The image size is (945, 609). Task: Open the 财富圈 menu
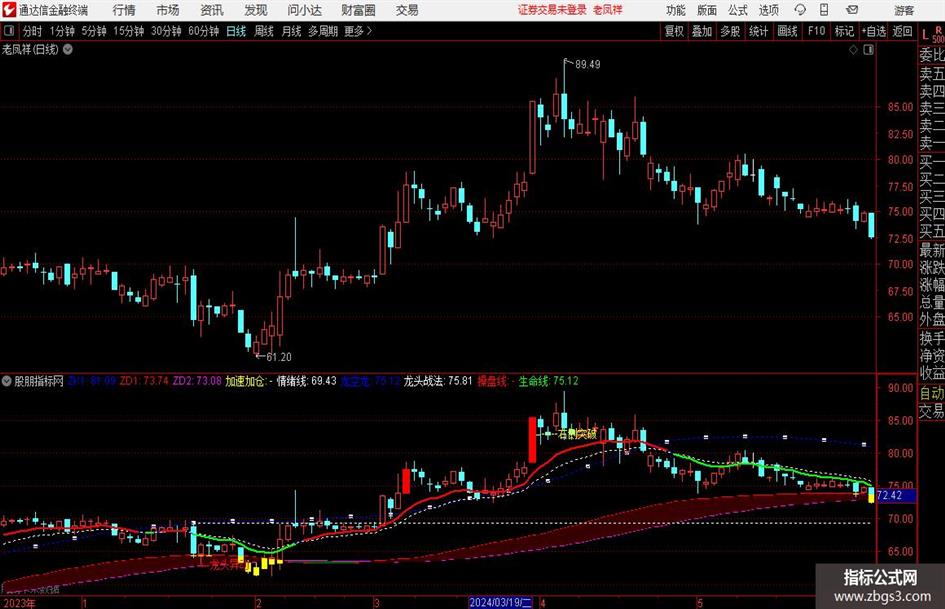click(x=358, y=10)
